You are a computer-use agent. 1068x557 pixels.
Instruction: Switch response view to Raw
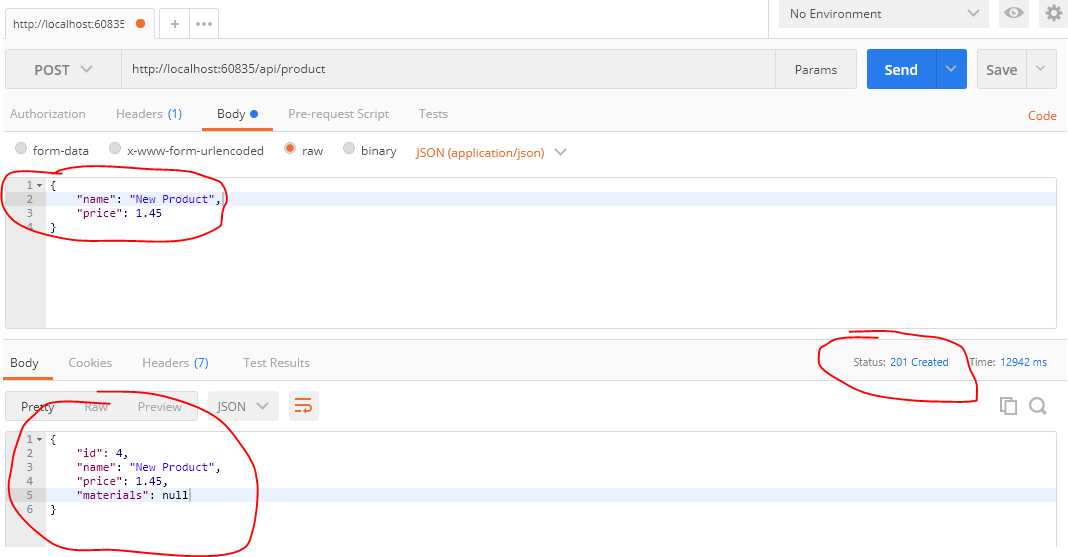pyautogui.click(x=96, y=407)
